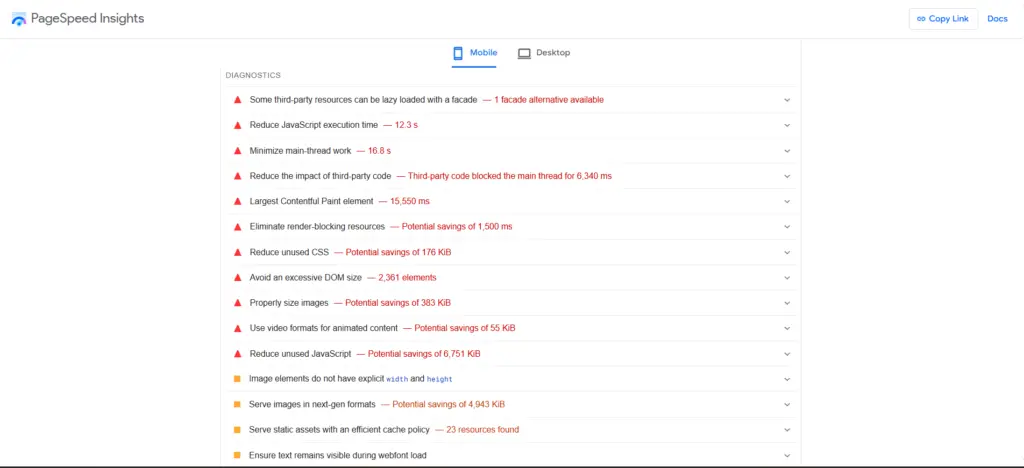Viewport: 1024px width, 468px height.
Task: Expand the Avoid excessive DOM size chevron
Action: (787, 277)
